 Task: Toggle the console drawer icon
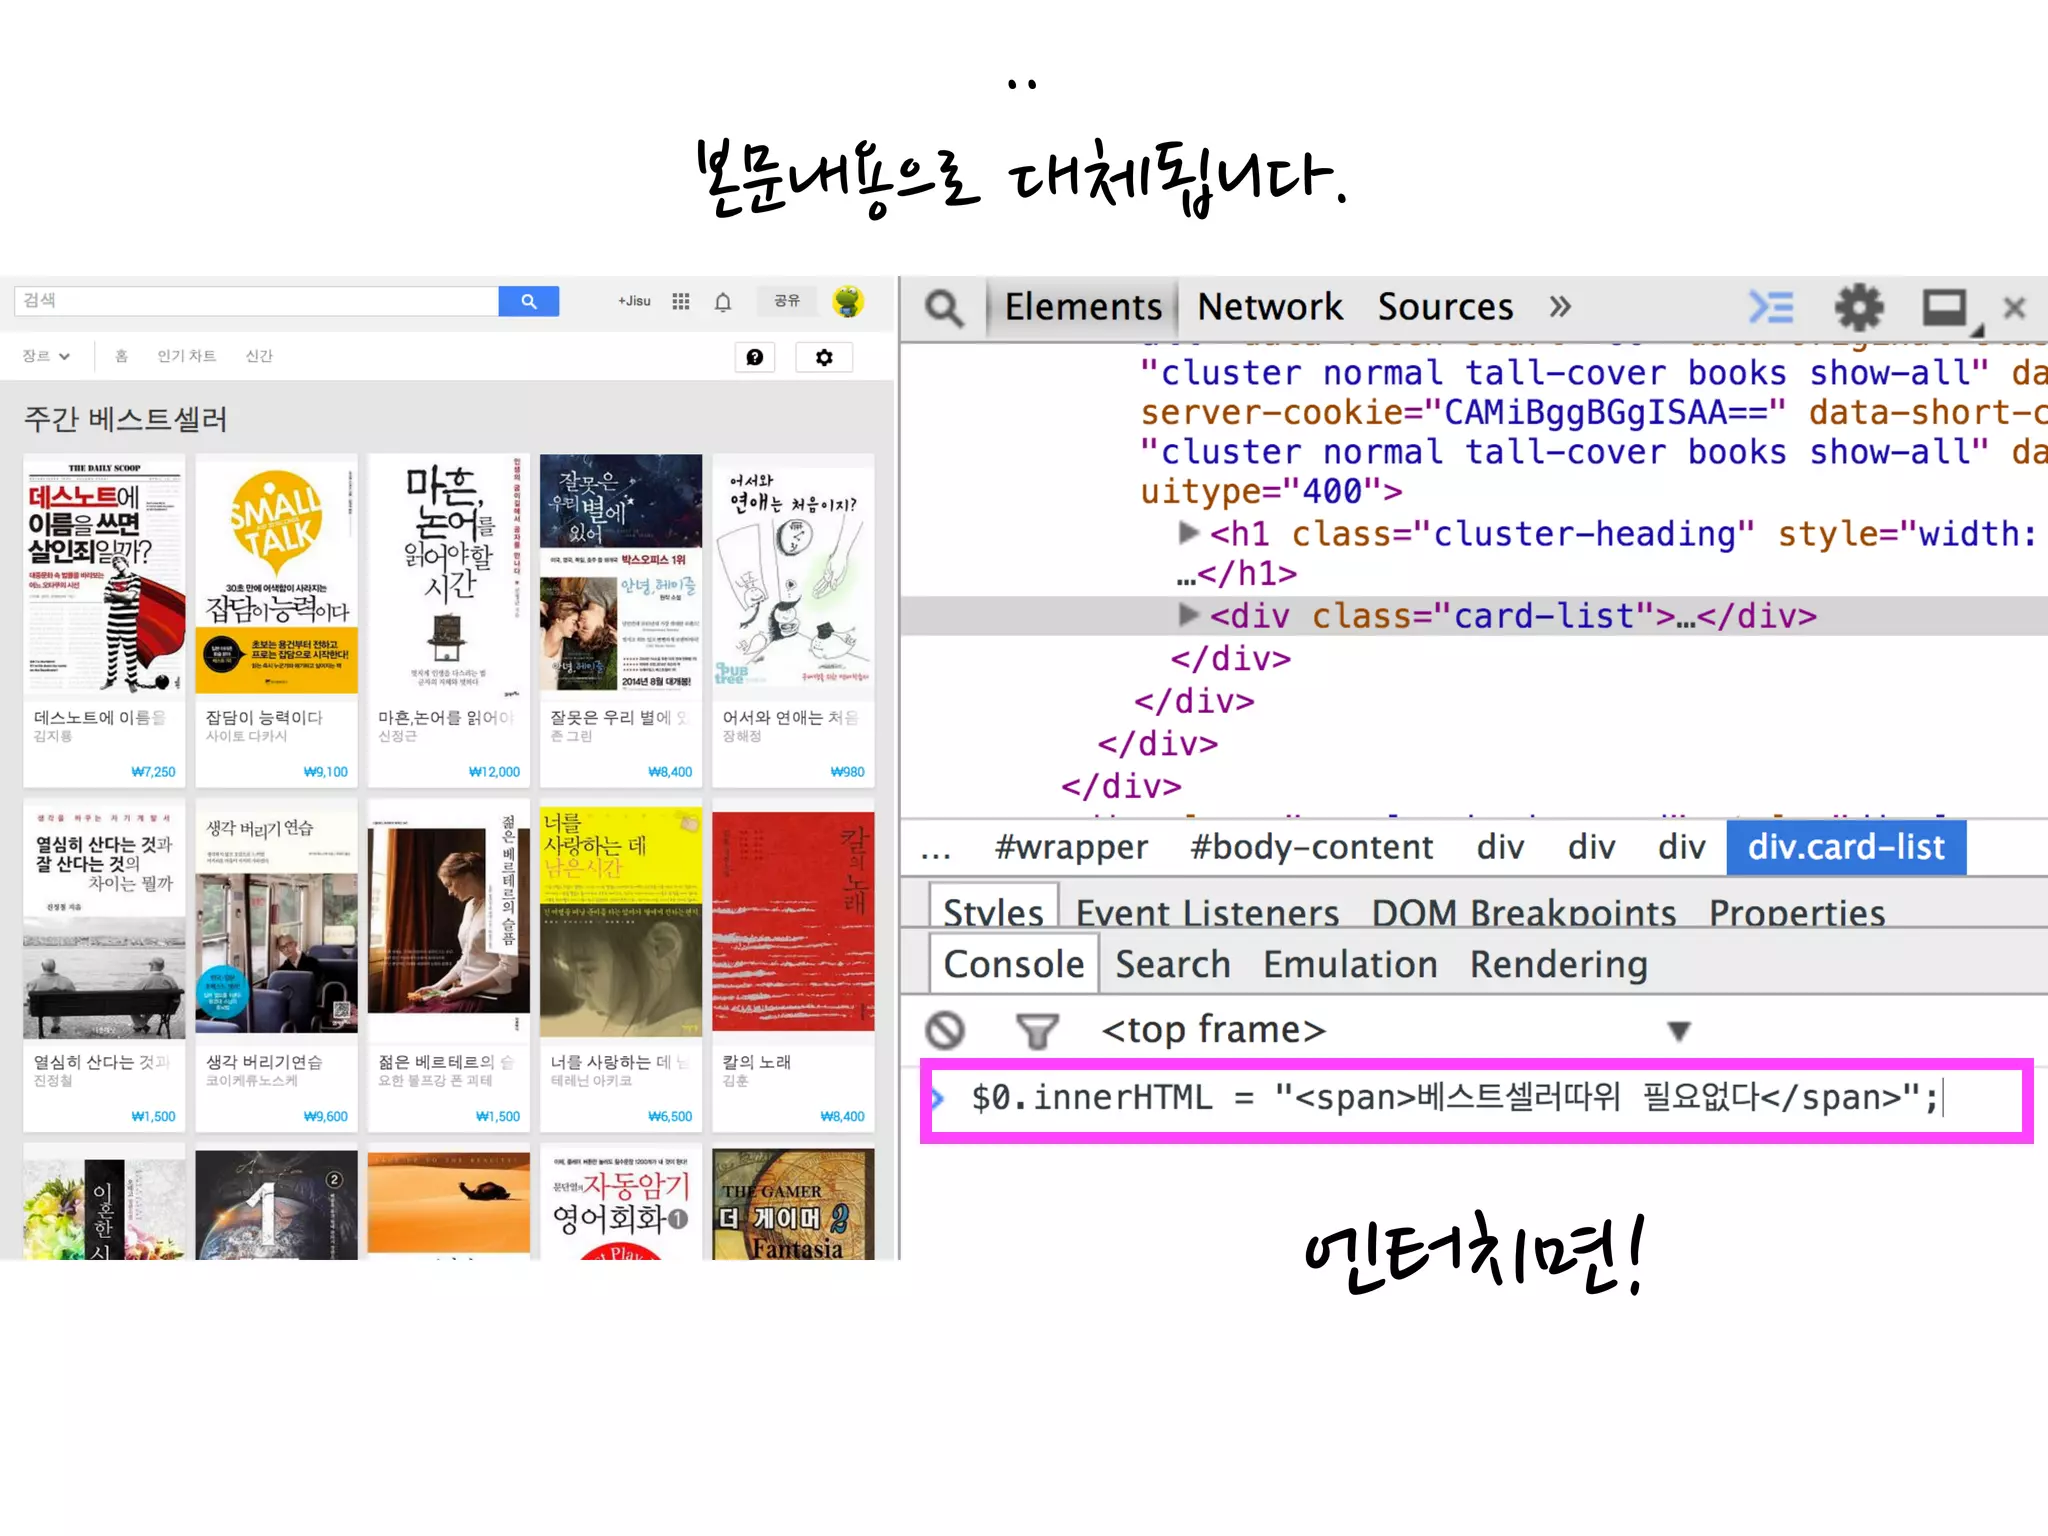tap(1770, 307)
